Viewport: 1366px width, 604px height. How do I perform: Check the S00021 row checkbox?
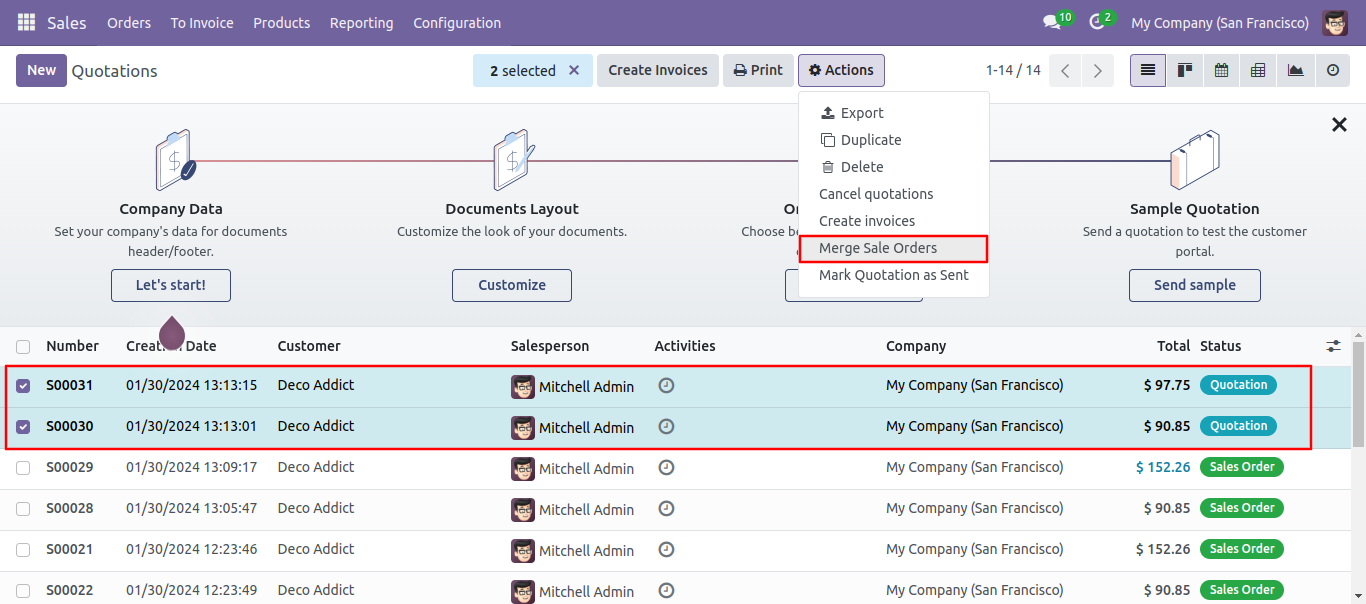tap(23, 550)
